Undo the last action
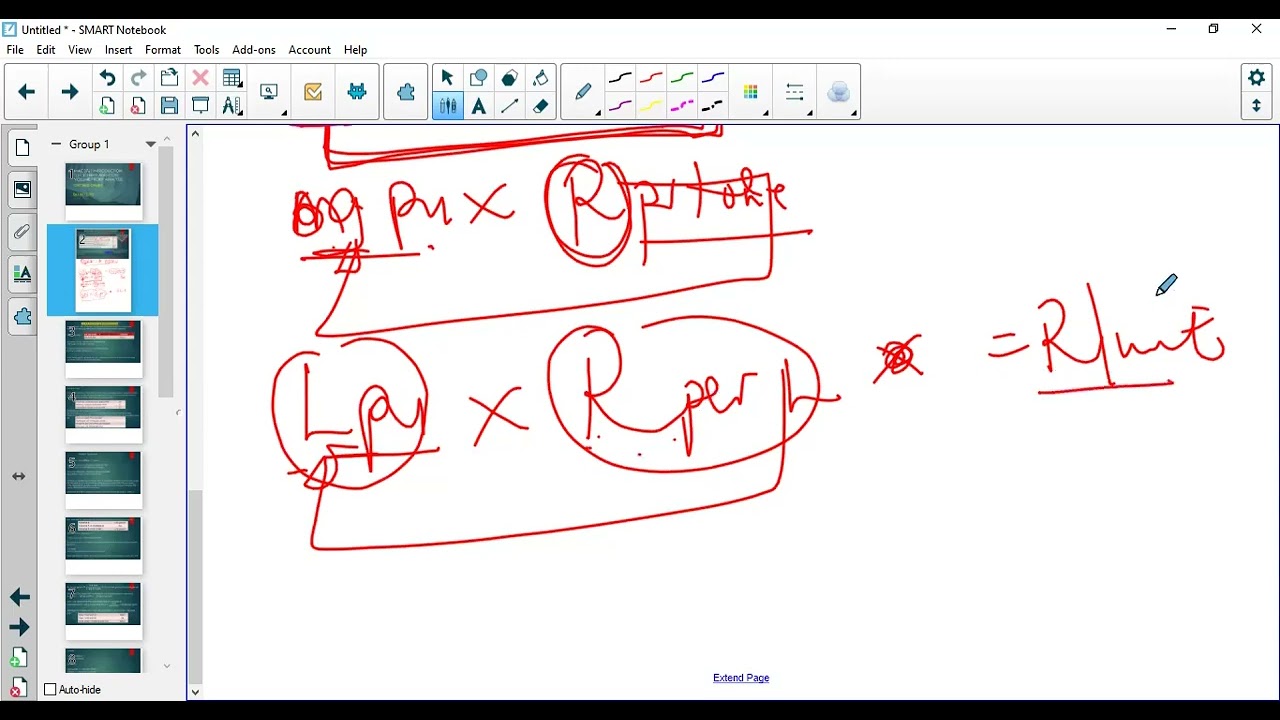This screenshot has width=1280, height=720. (x=107, y=78)
